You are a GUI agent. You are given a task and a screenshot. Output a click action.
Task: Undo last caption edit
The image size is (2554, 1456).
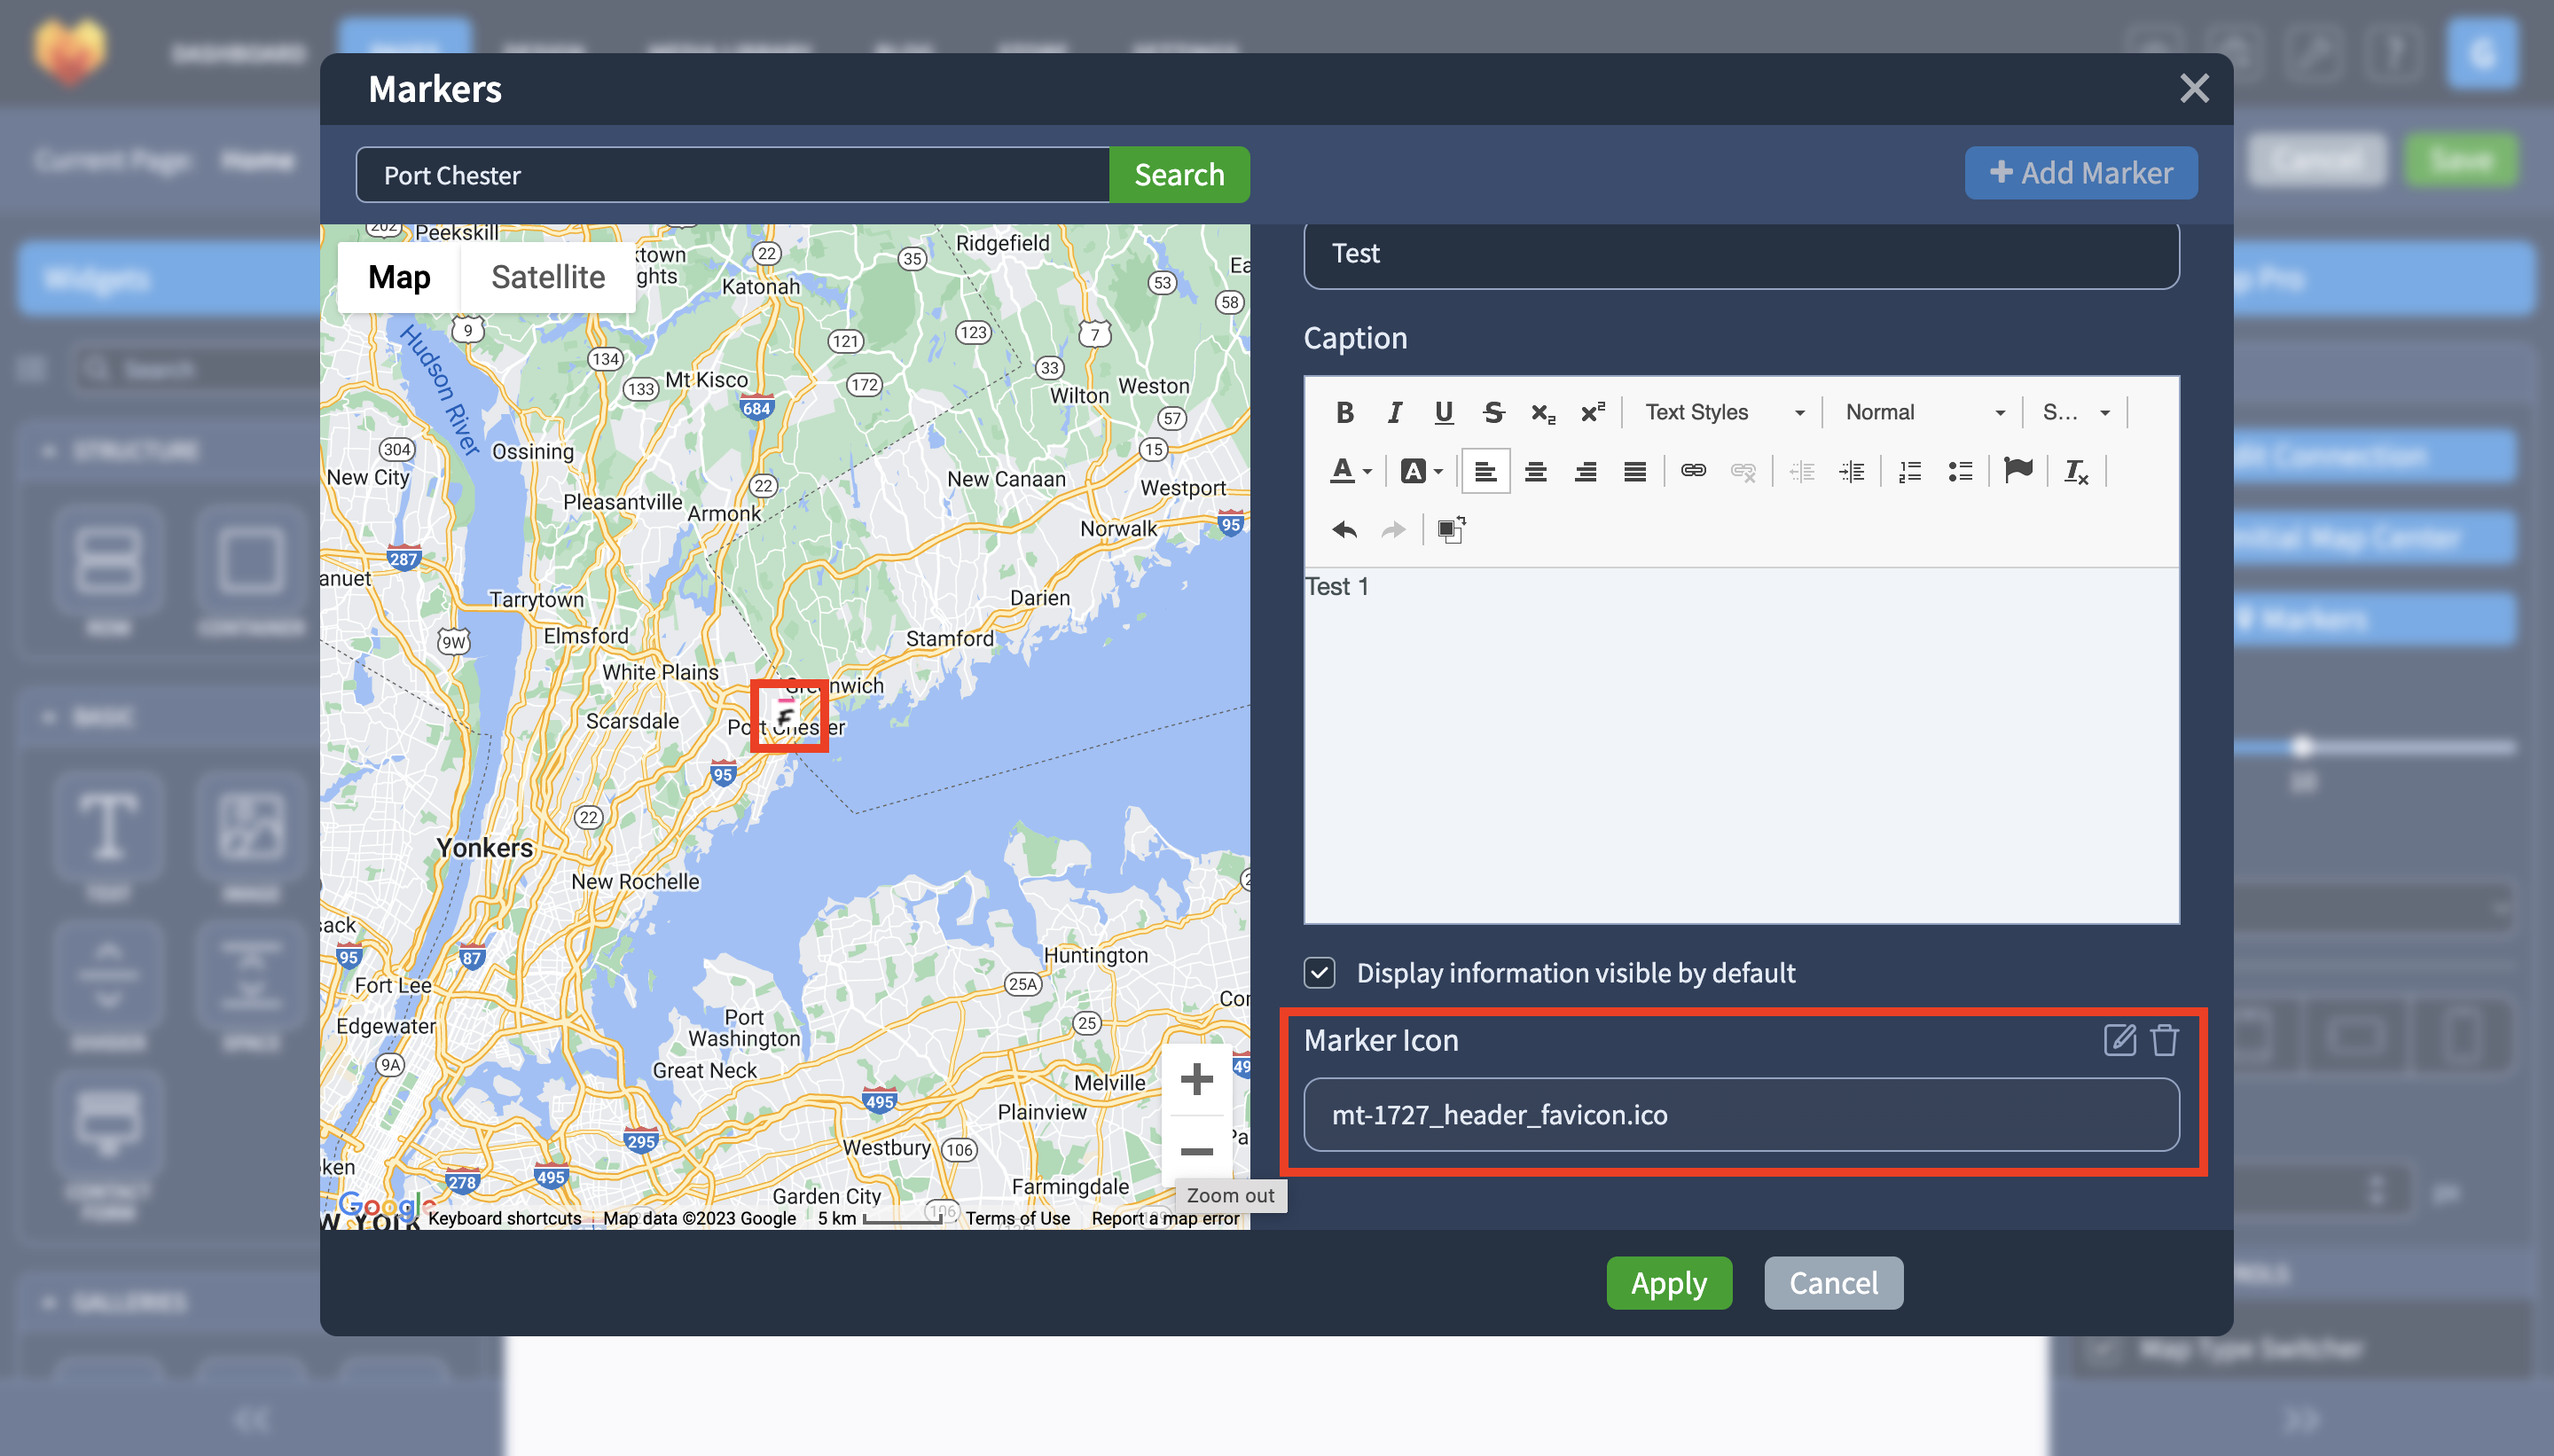tap(1345, 529)
